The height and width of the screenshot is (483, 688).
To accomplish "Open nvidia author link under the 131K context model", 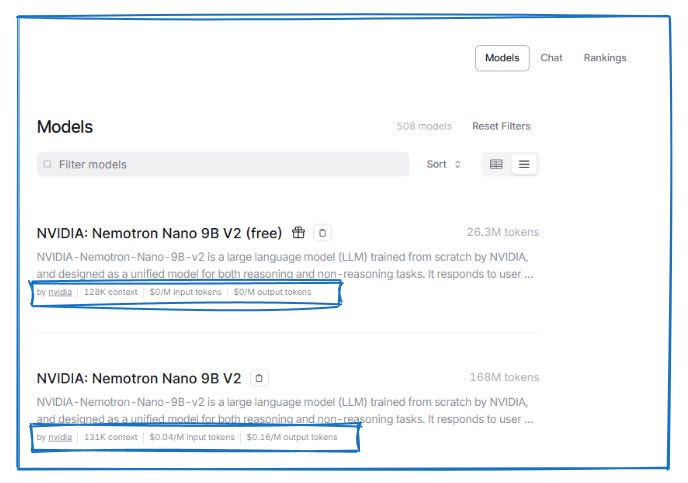I will 60,437.
